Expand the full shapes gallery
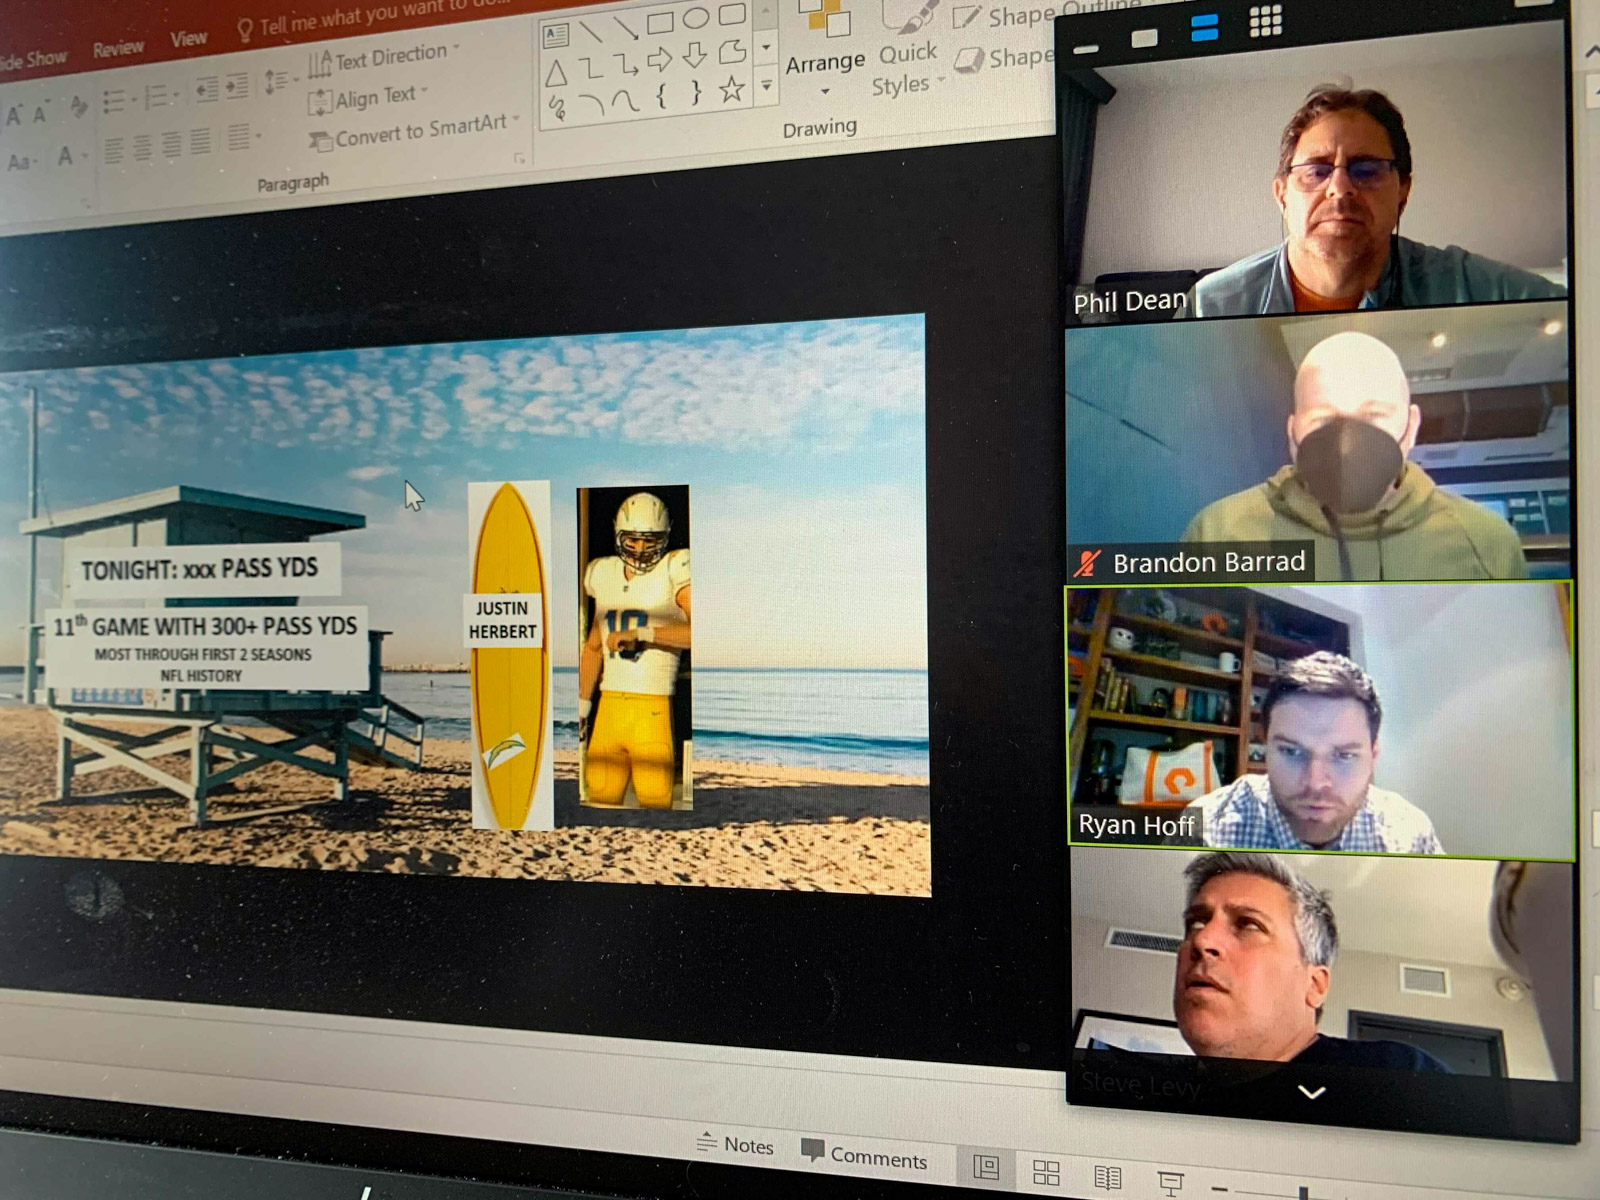The image size is (1600, 1200). [767, 86]
